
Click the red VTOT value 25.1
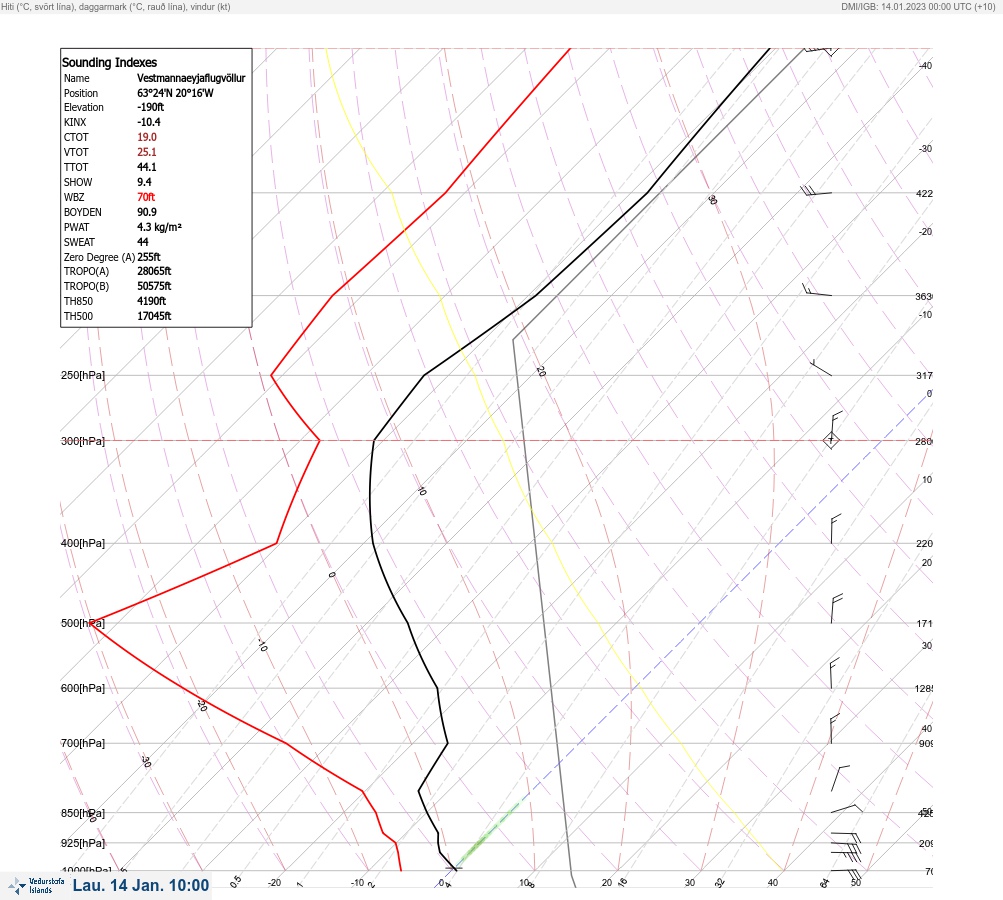146,152
